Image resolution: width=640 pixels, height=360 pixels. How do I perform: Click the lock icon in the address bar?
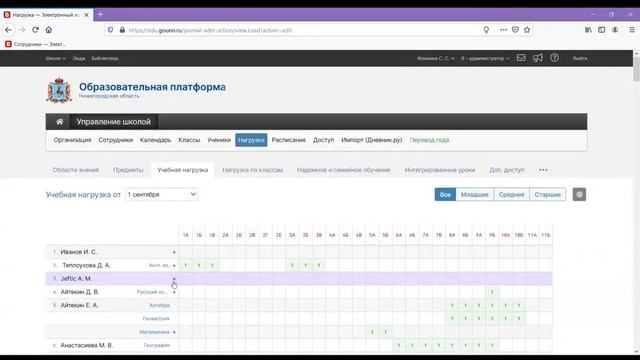coord(122,30)
